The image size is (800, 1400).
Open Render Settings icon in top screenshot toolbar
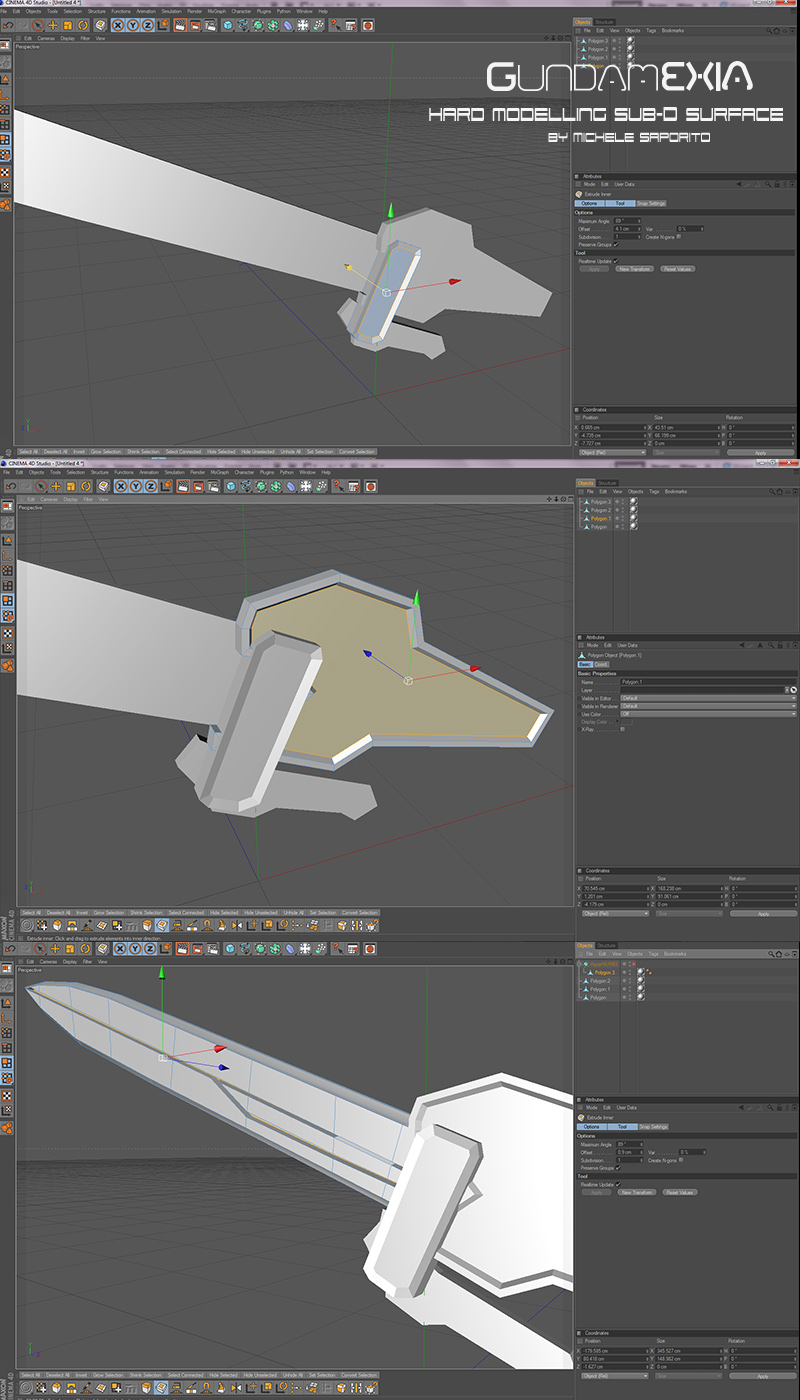click(210, 24)
